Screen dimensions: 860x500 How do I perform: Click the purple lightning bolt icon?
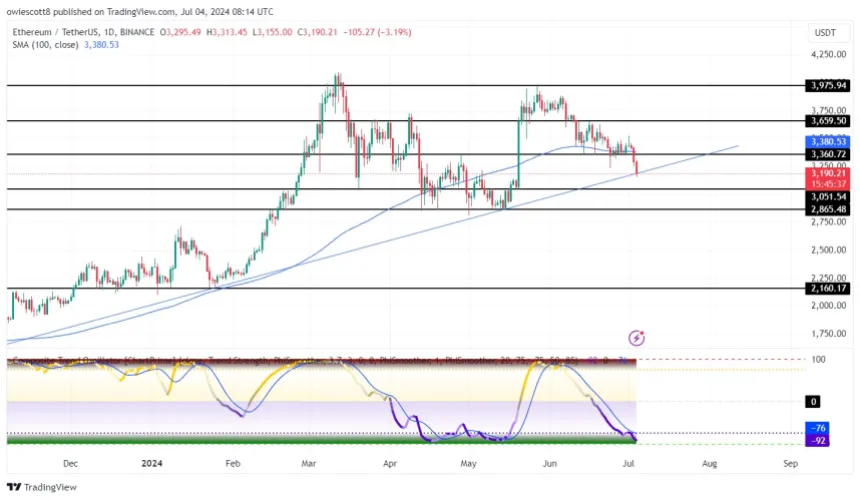(x=636, y=338)
